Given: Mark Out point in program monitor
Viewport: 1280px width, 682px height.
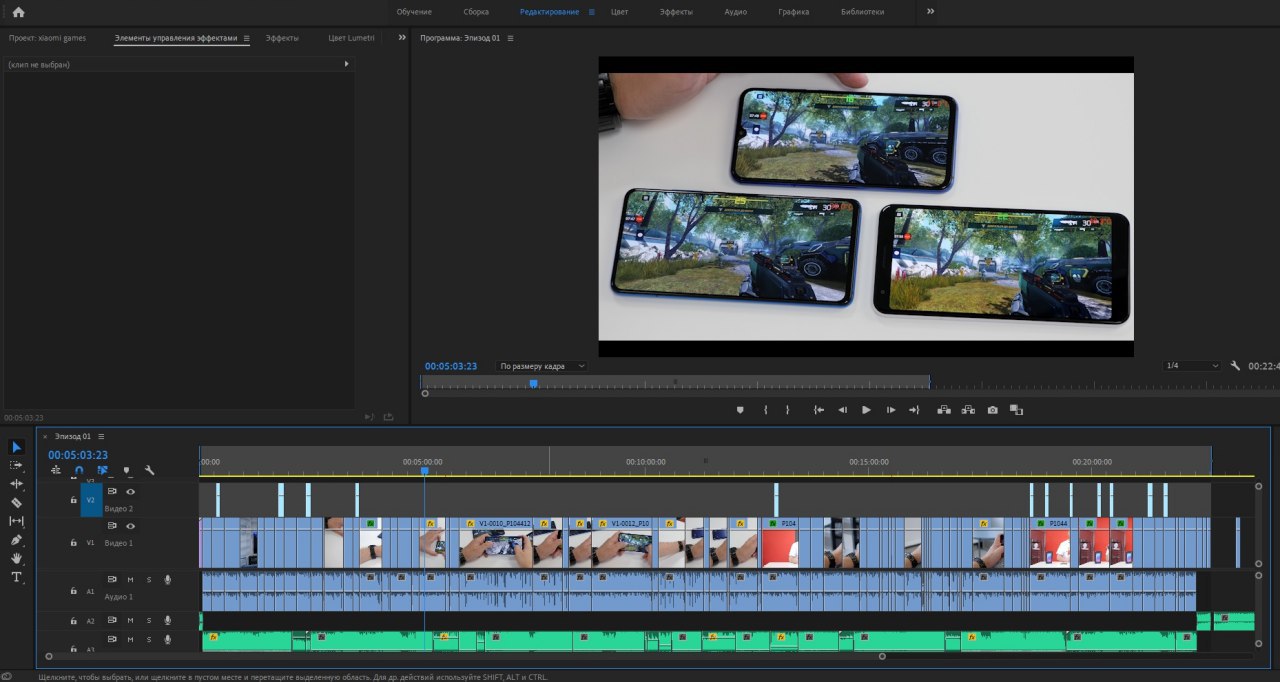Looking at the screenshot, I should coord(788,410).
